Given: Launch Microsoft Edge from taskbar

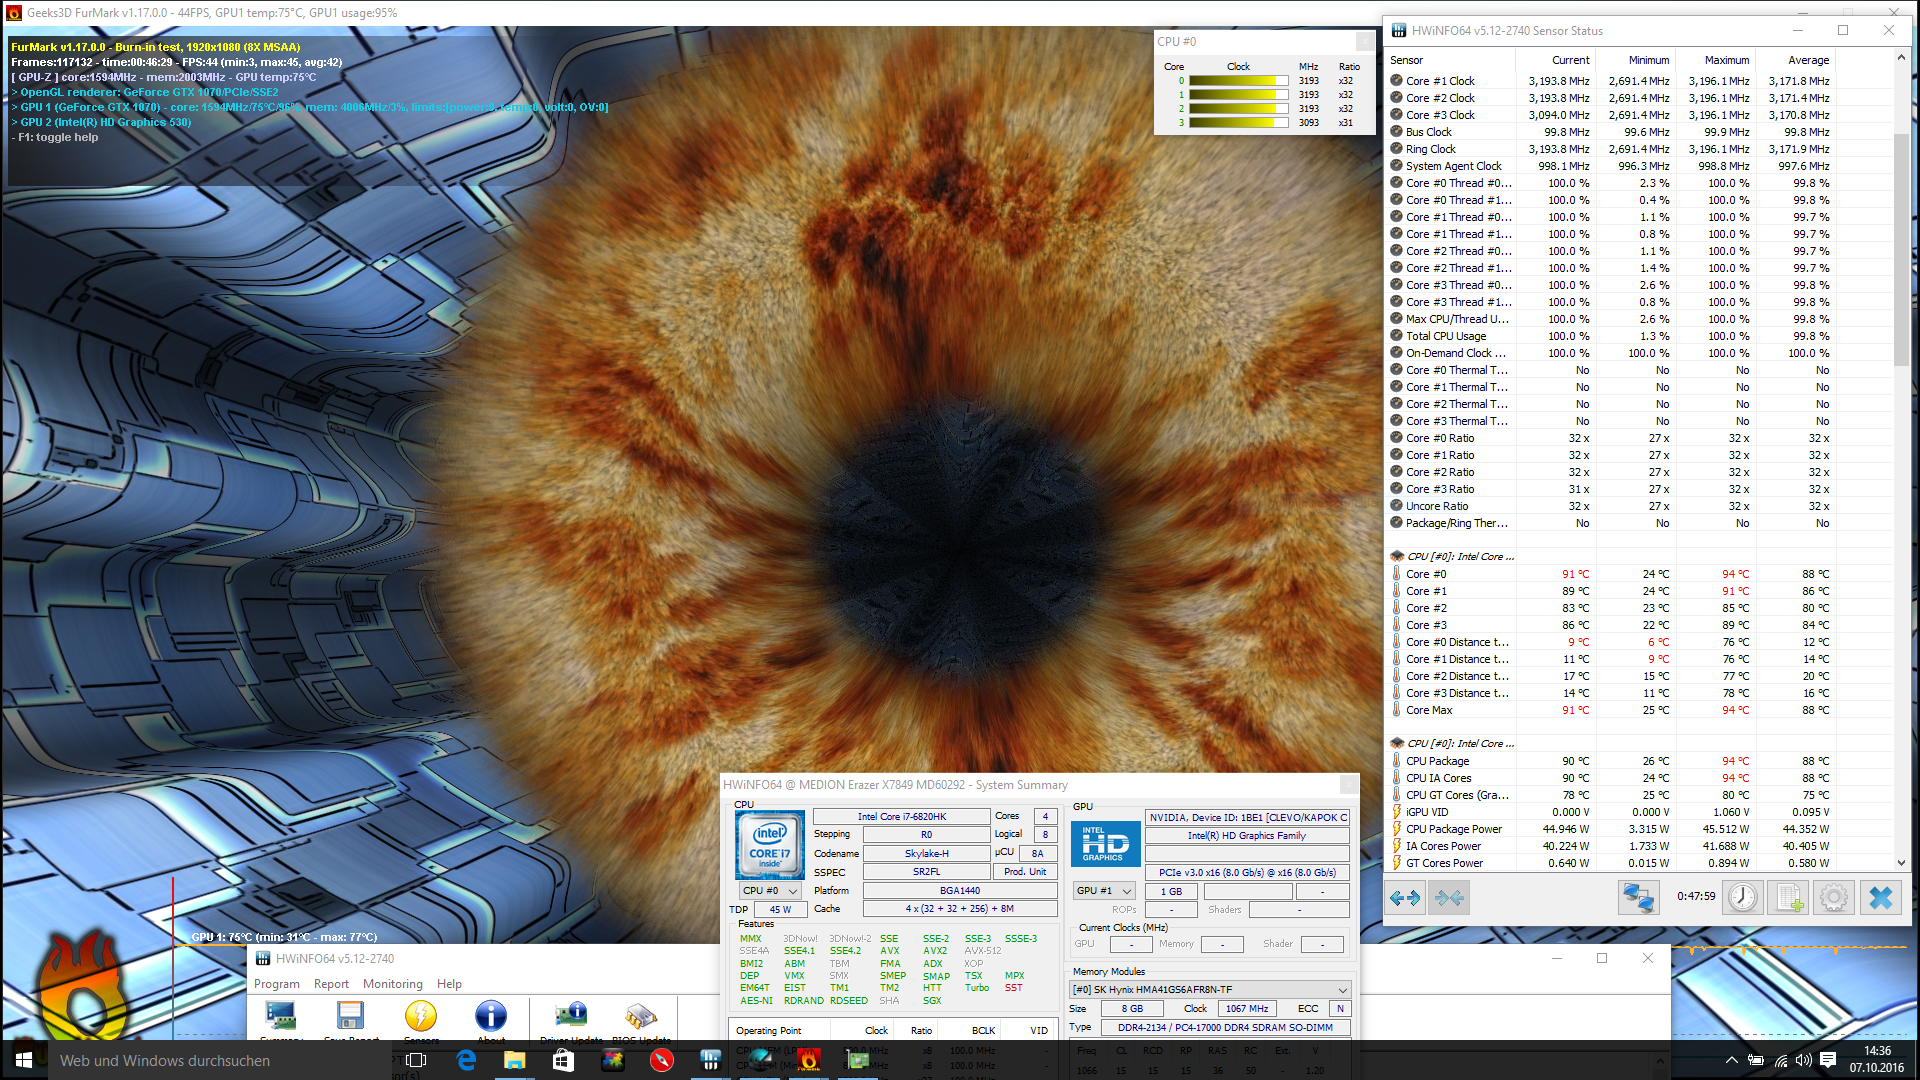Looking at the screenshot, I should (466, 1060).
